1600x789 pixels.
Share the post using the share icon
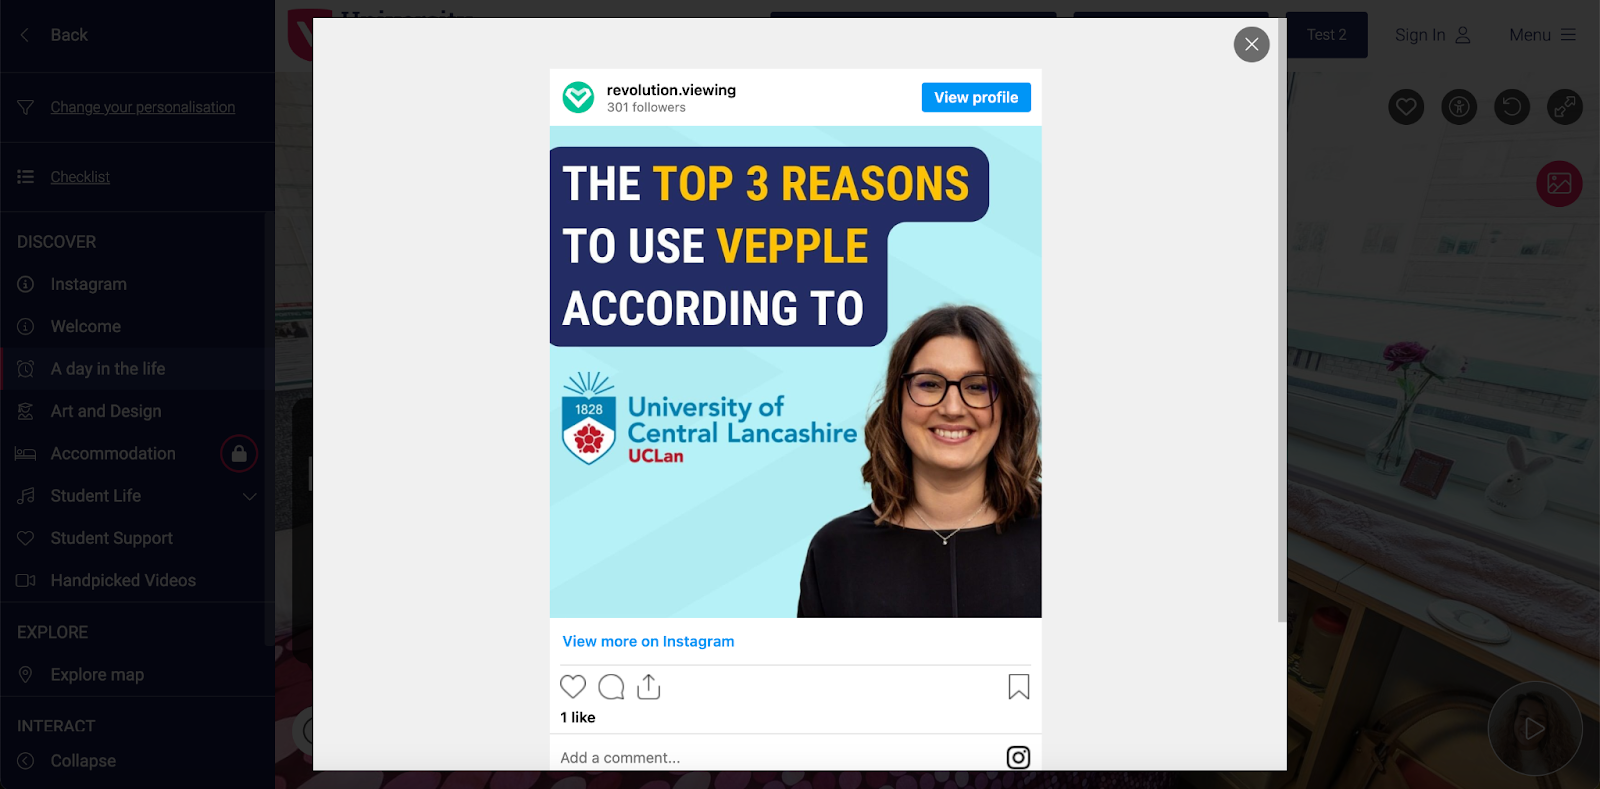tap(649, 687)
